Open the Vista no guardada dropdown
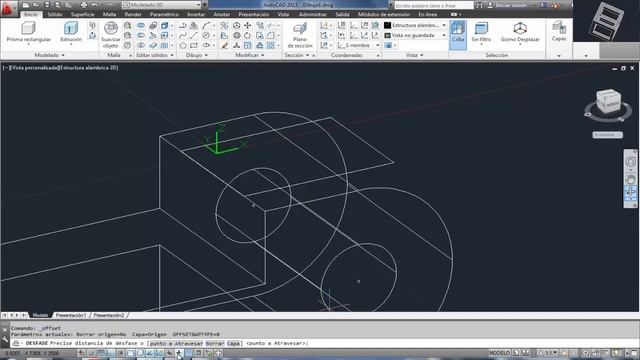 [415, 36]
